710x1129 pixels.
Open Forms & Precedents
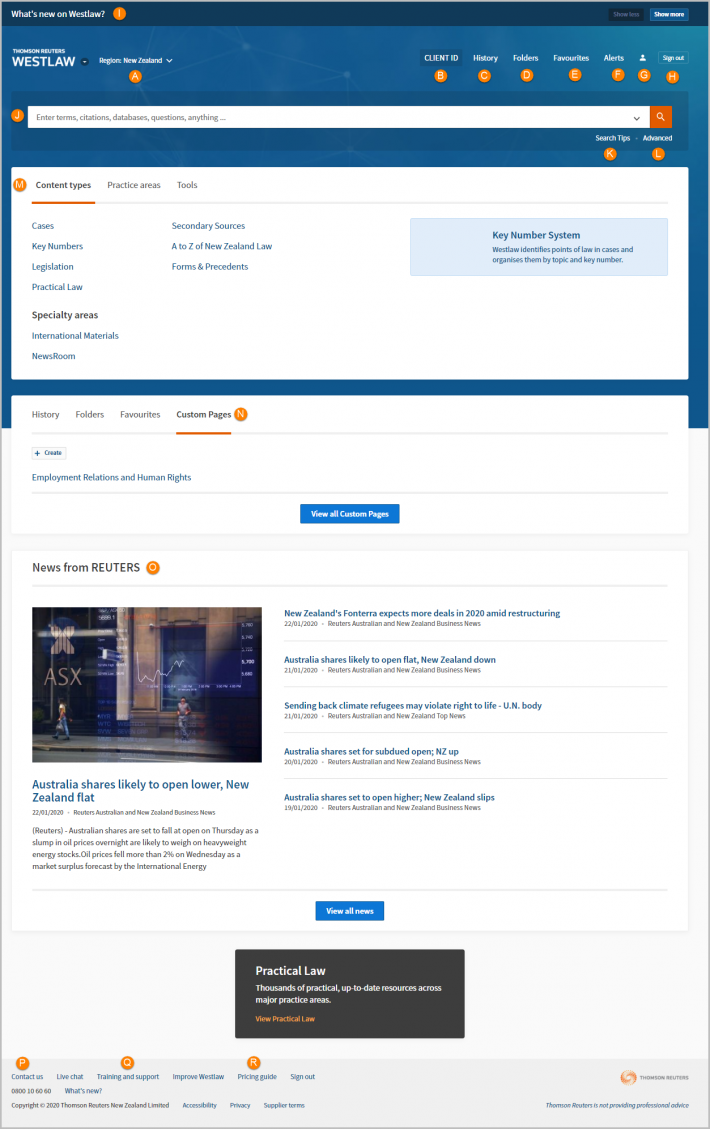tap(210, 266)
